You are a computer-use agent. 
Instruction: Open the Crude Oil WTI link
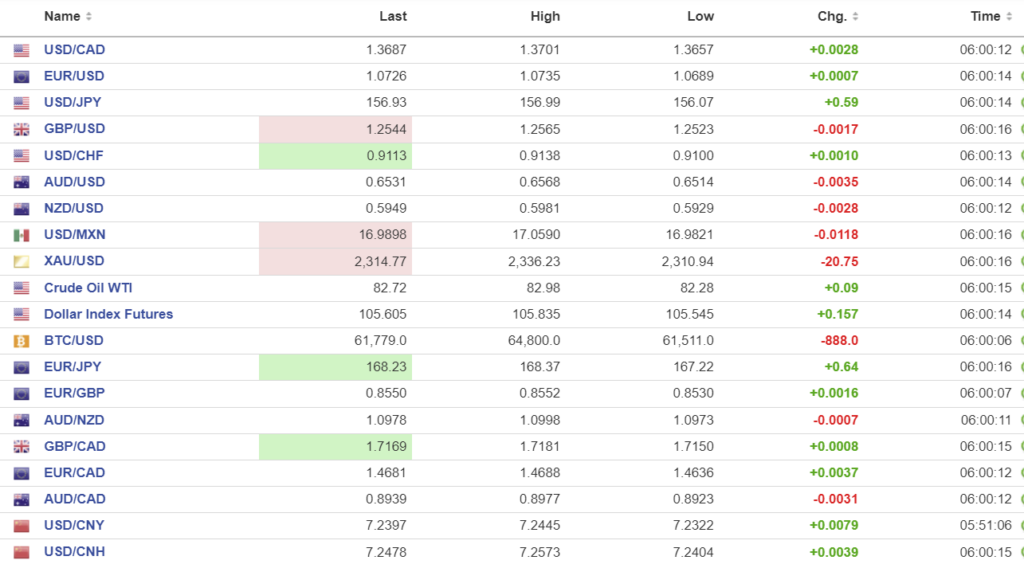(x=88, y=288)
